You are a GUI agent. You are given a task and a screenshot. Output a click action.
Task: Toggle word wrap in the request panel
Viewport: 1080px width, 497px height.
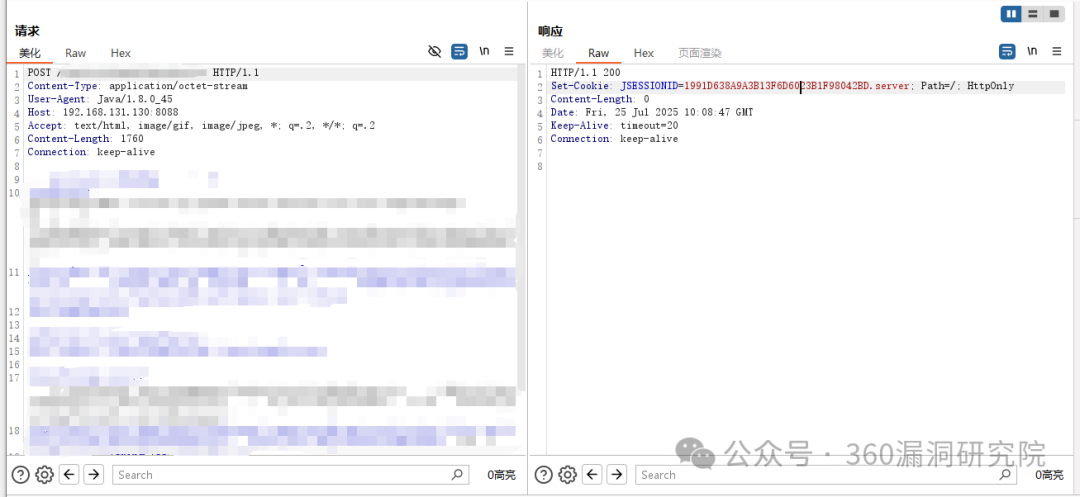[459, 52]
